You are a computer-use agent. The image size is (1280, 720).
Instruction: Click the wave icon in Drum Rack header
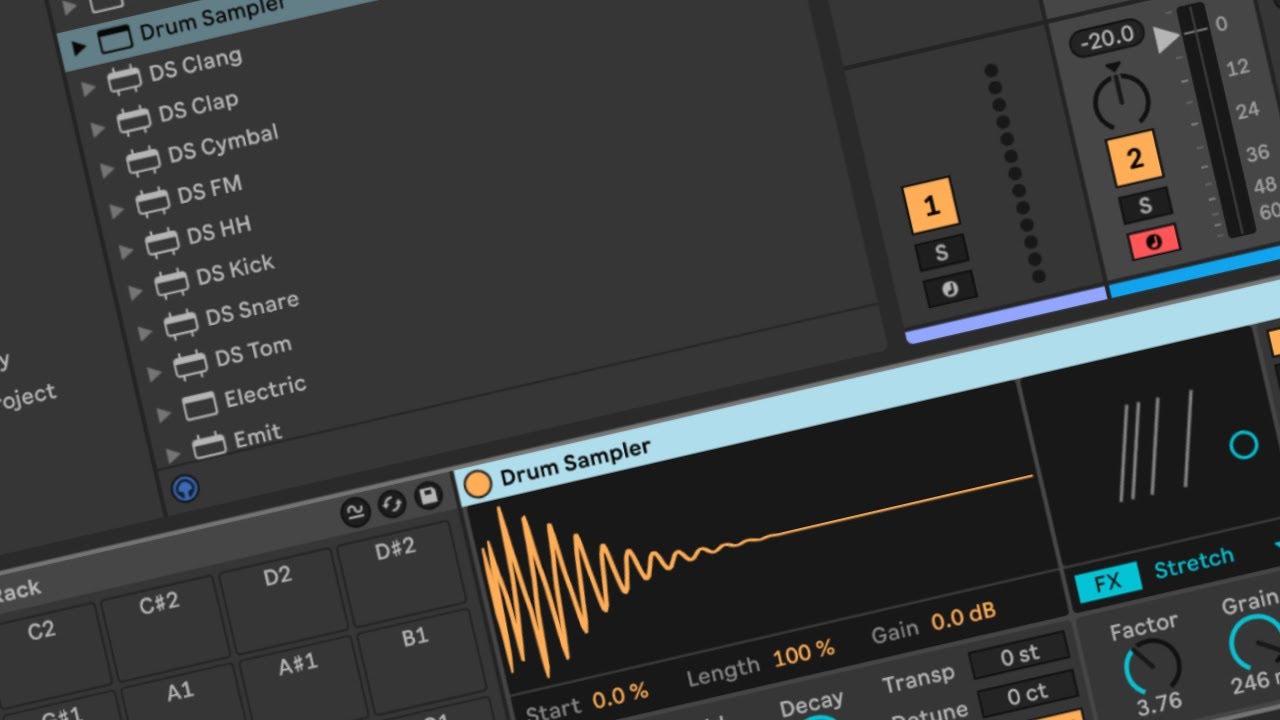point(355,513)
